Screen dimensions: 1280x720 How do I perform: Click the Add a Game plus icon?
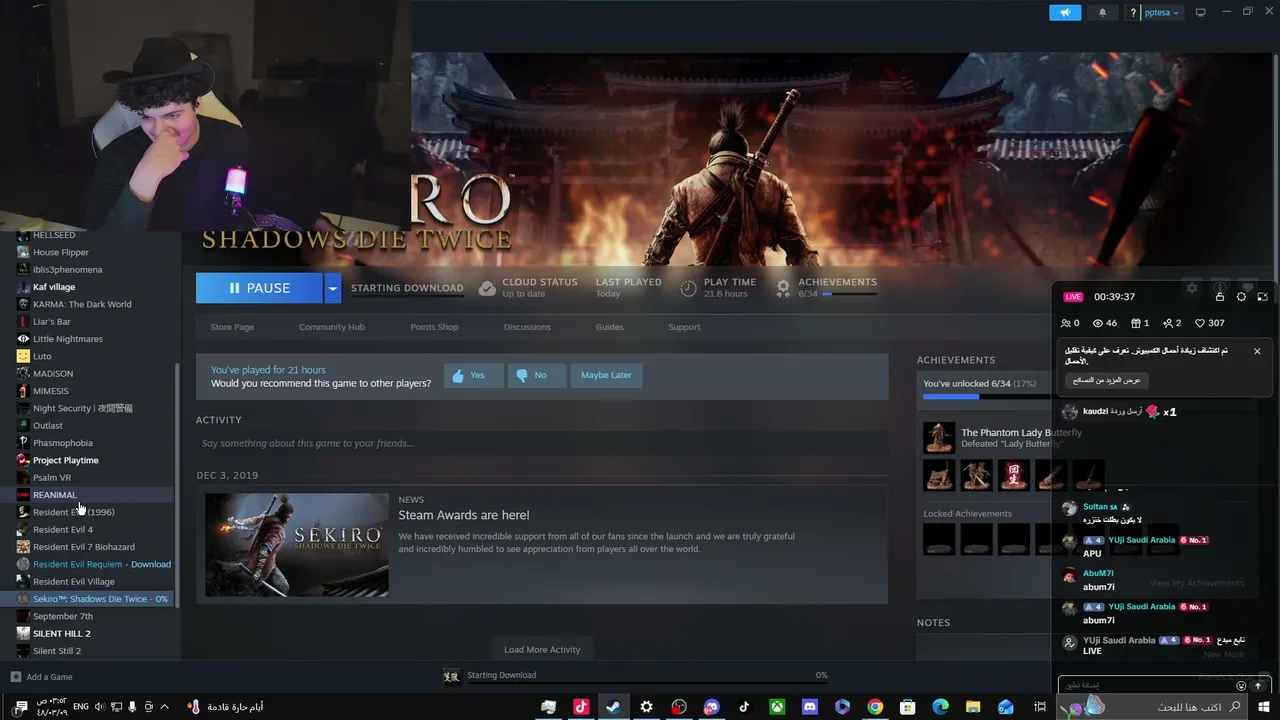pyautogui.click(x=16, y=677)
